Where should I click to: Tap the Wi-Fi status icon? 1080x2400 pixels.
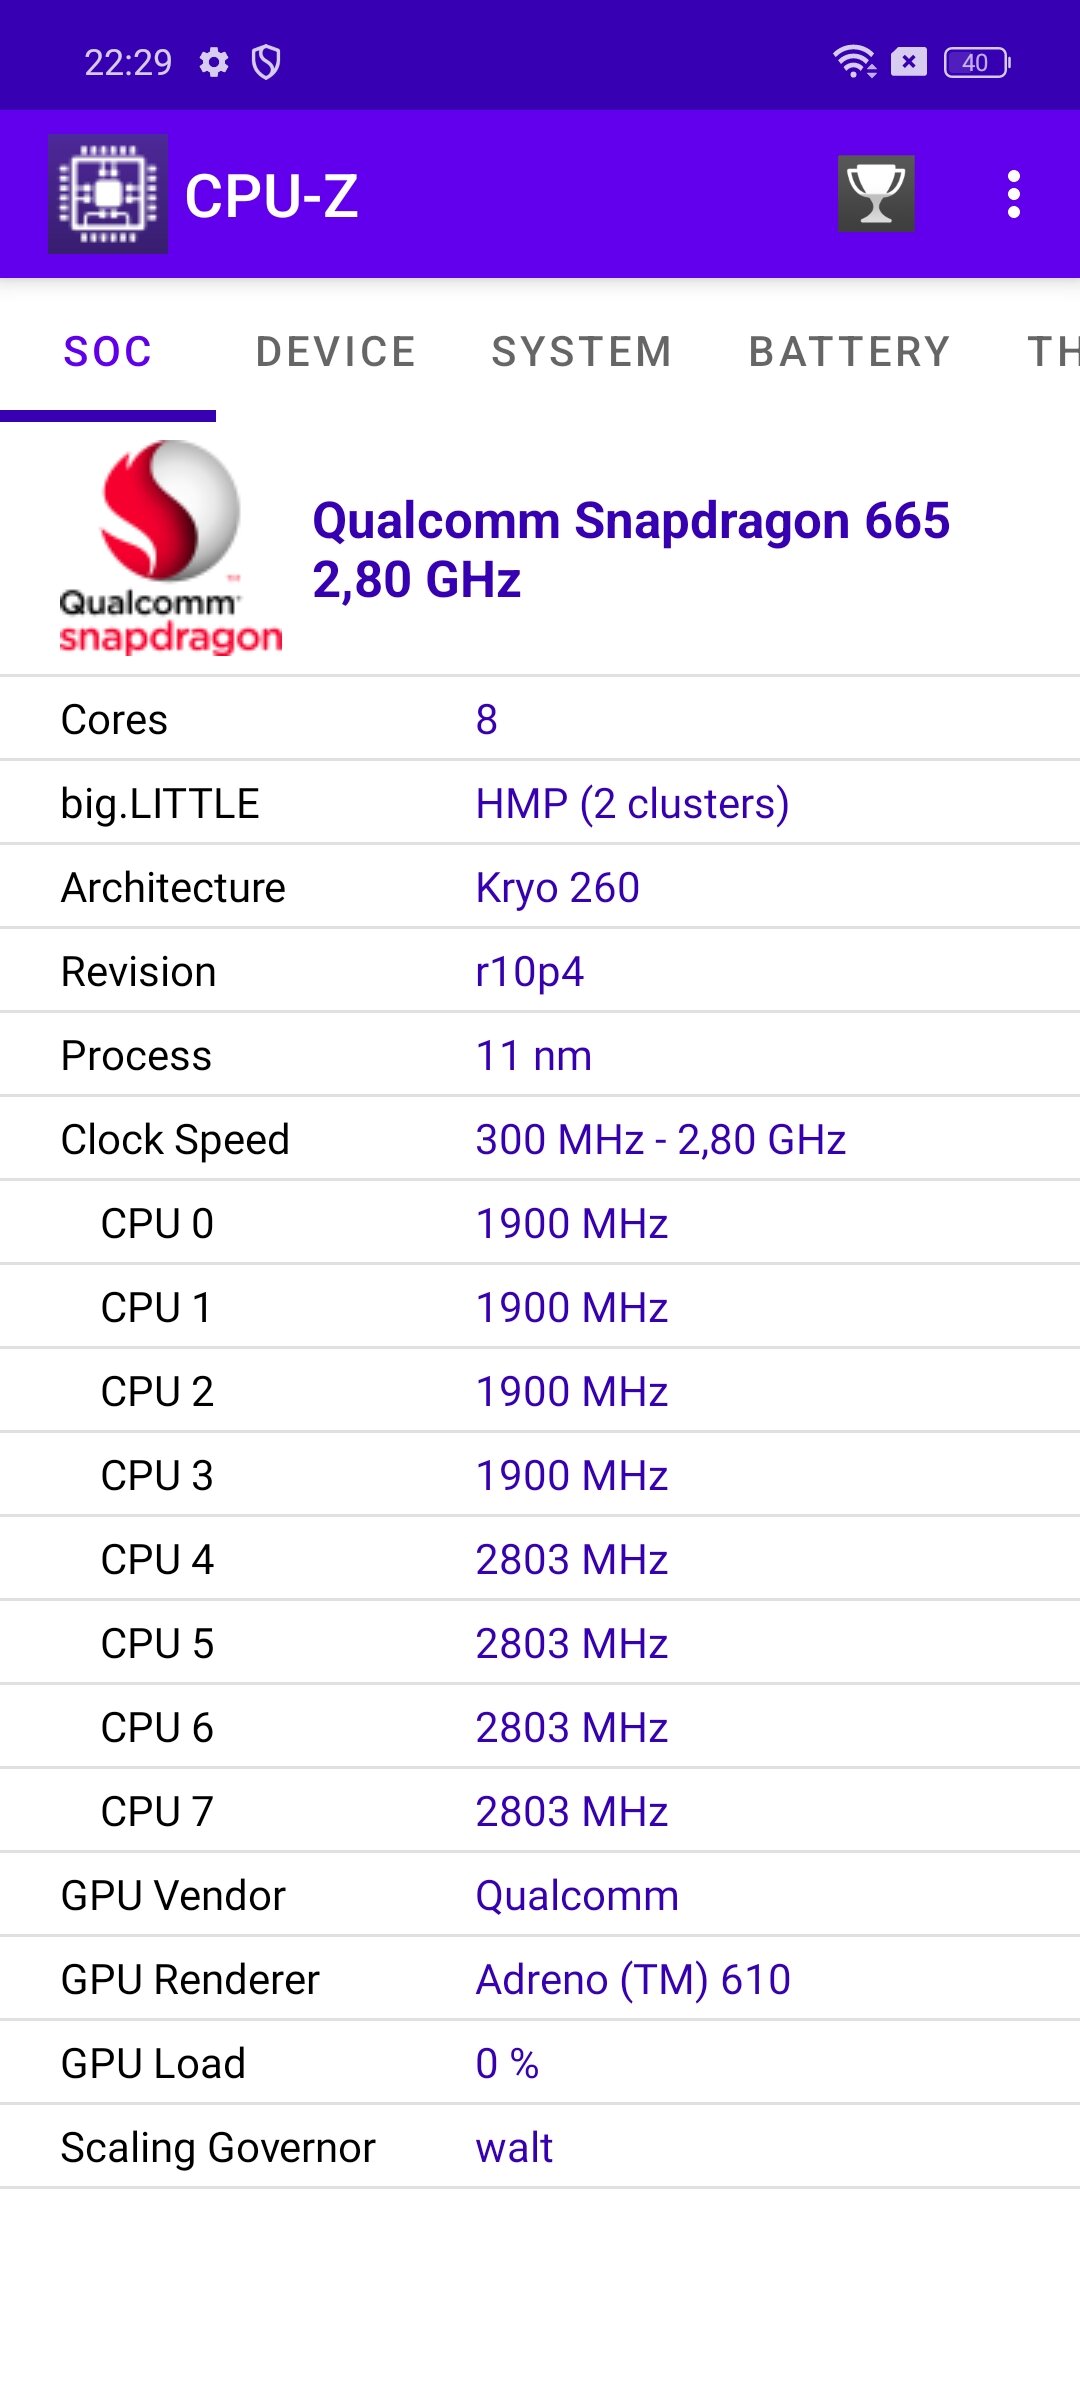[854, 62]
